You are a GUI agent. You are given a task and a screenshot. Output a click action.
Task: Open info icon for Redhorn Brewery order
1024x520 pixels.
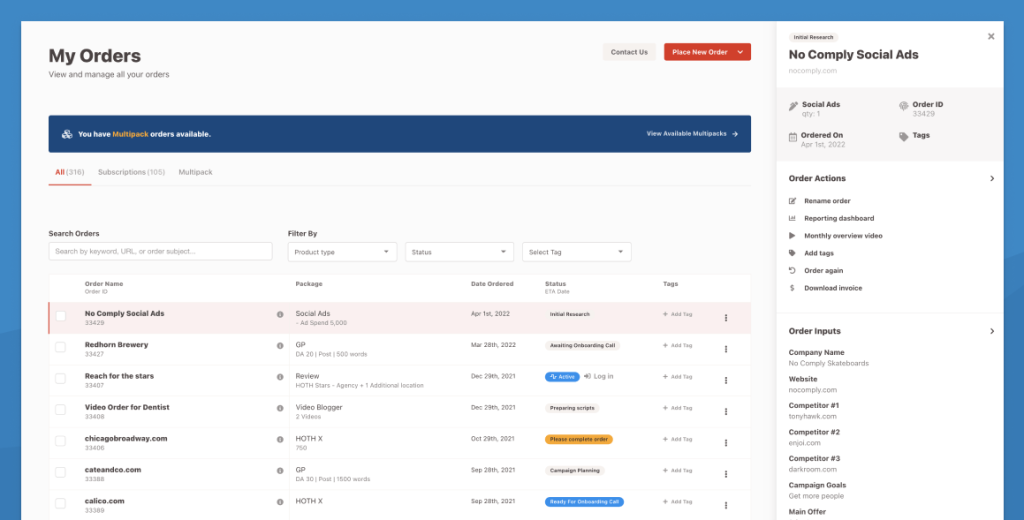click(280, 346)
